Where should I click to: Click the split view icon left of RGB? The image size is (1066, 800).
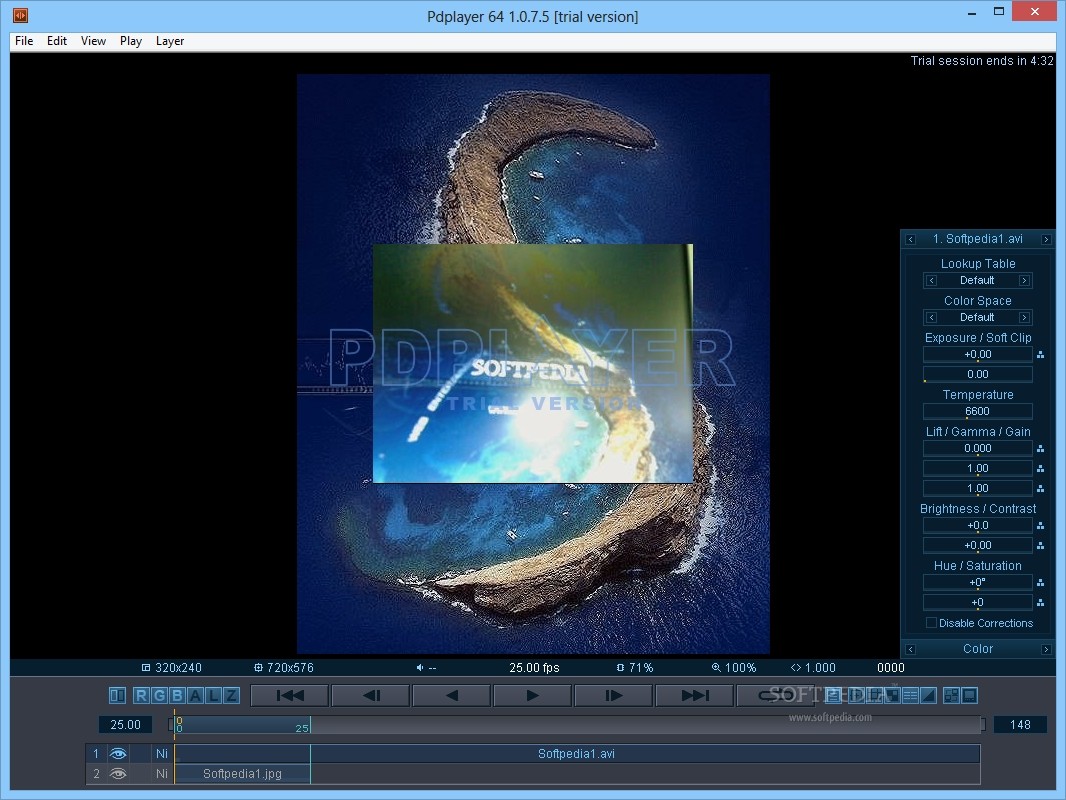[x=117, y=695]
